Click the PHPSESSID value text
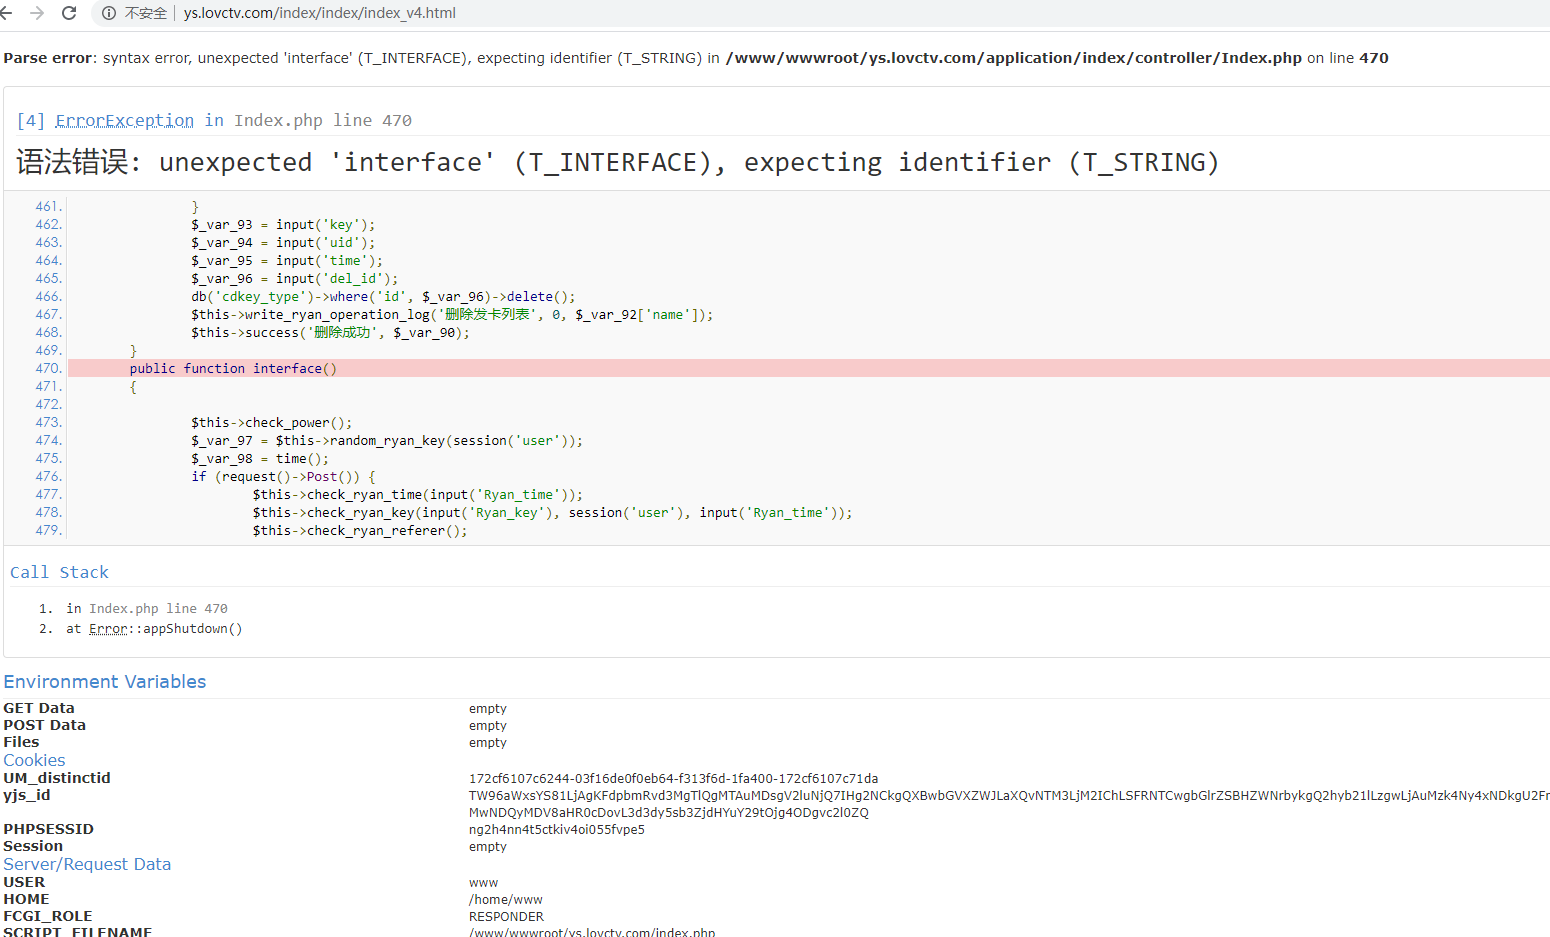This screenshot has height=937, width=1550. click(556, 829)
